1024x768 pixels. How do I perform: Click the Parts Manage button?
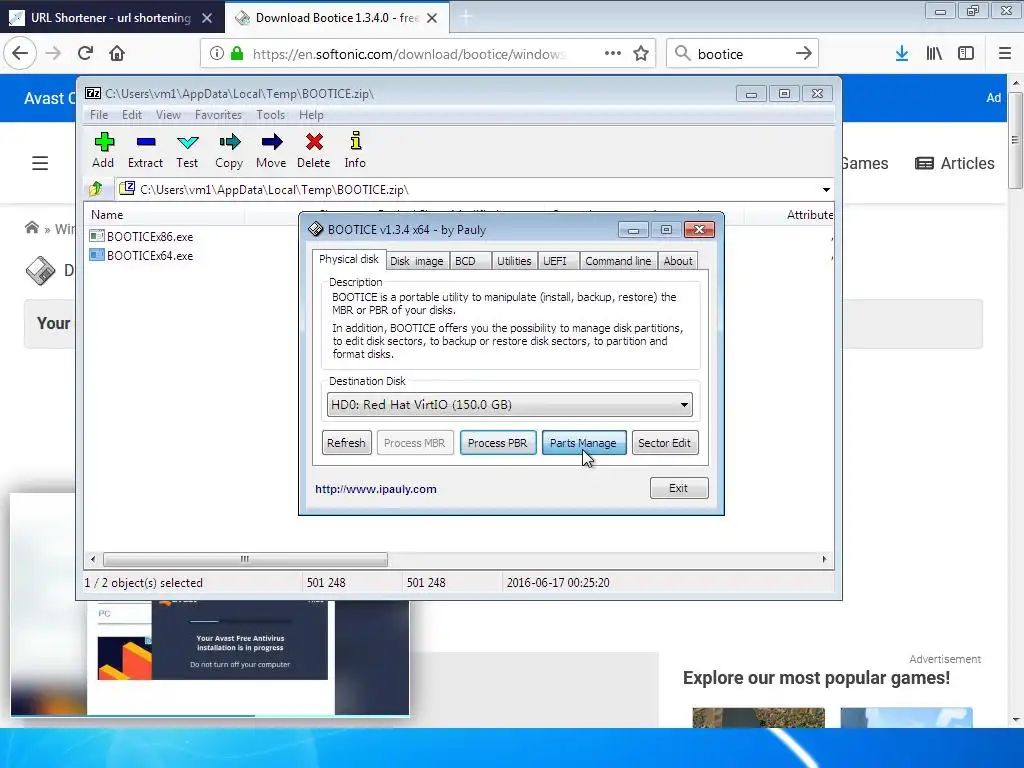(x=583, y=443)
